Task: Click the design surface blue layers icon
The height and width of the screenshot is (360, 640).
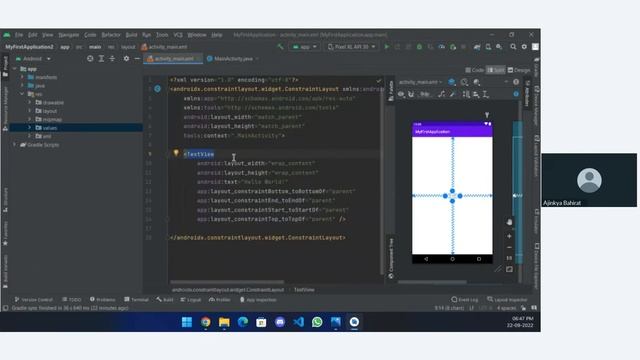Action: (x=452, y=82)
